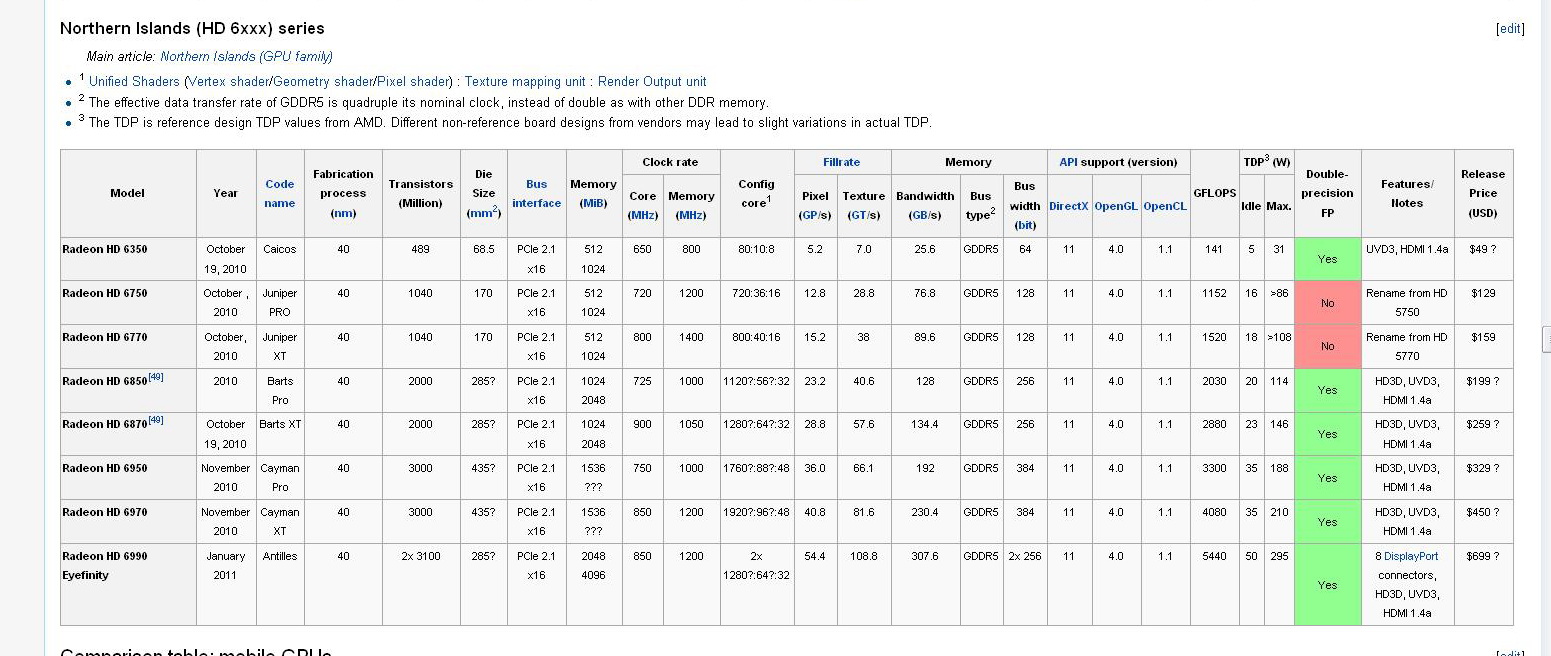Click the $49 release price cell
This screenshot has height=656, width=1551.
point(1483,259)
